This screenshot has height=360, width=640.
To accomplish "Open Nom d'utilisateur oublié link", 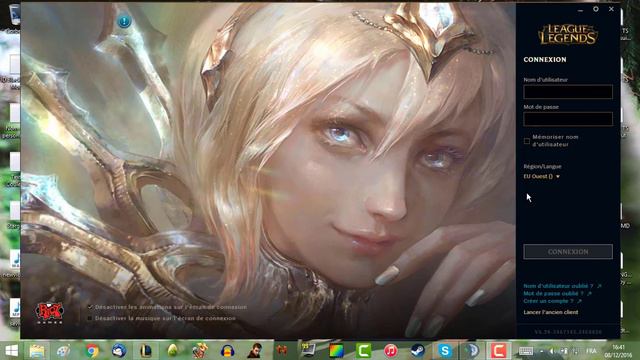I will (562, 286).
